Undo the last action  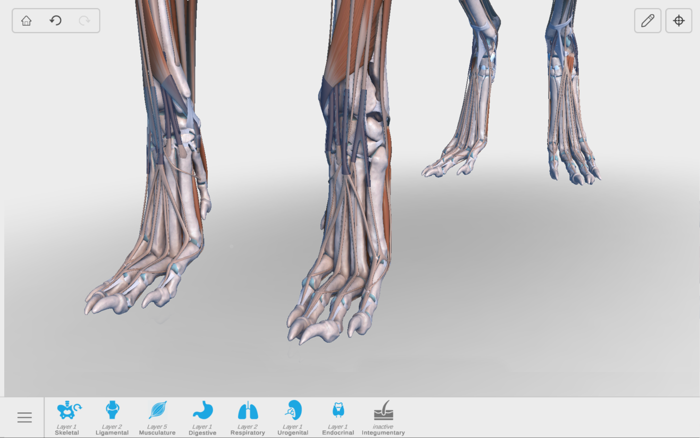coord(56,21)
